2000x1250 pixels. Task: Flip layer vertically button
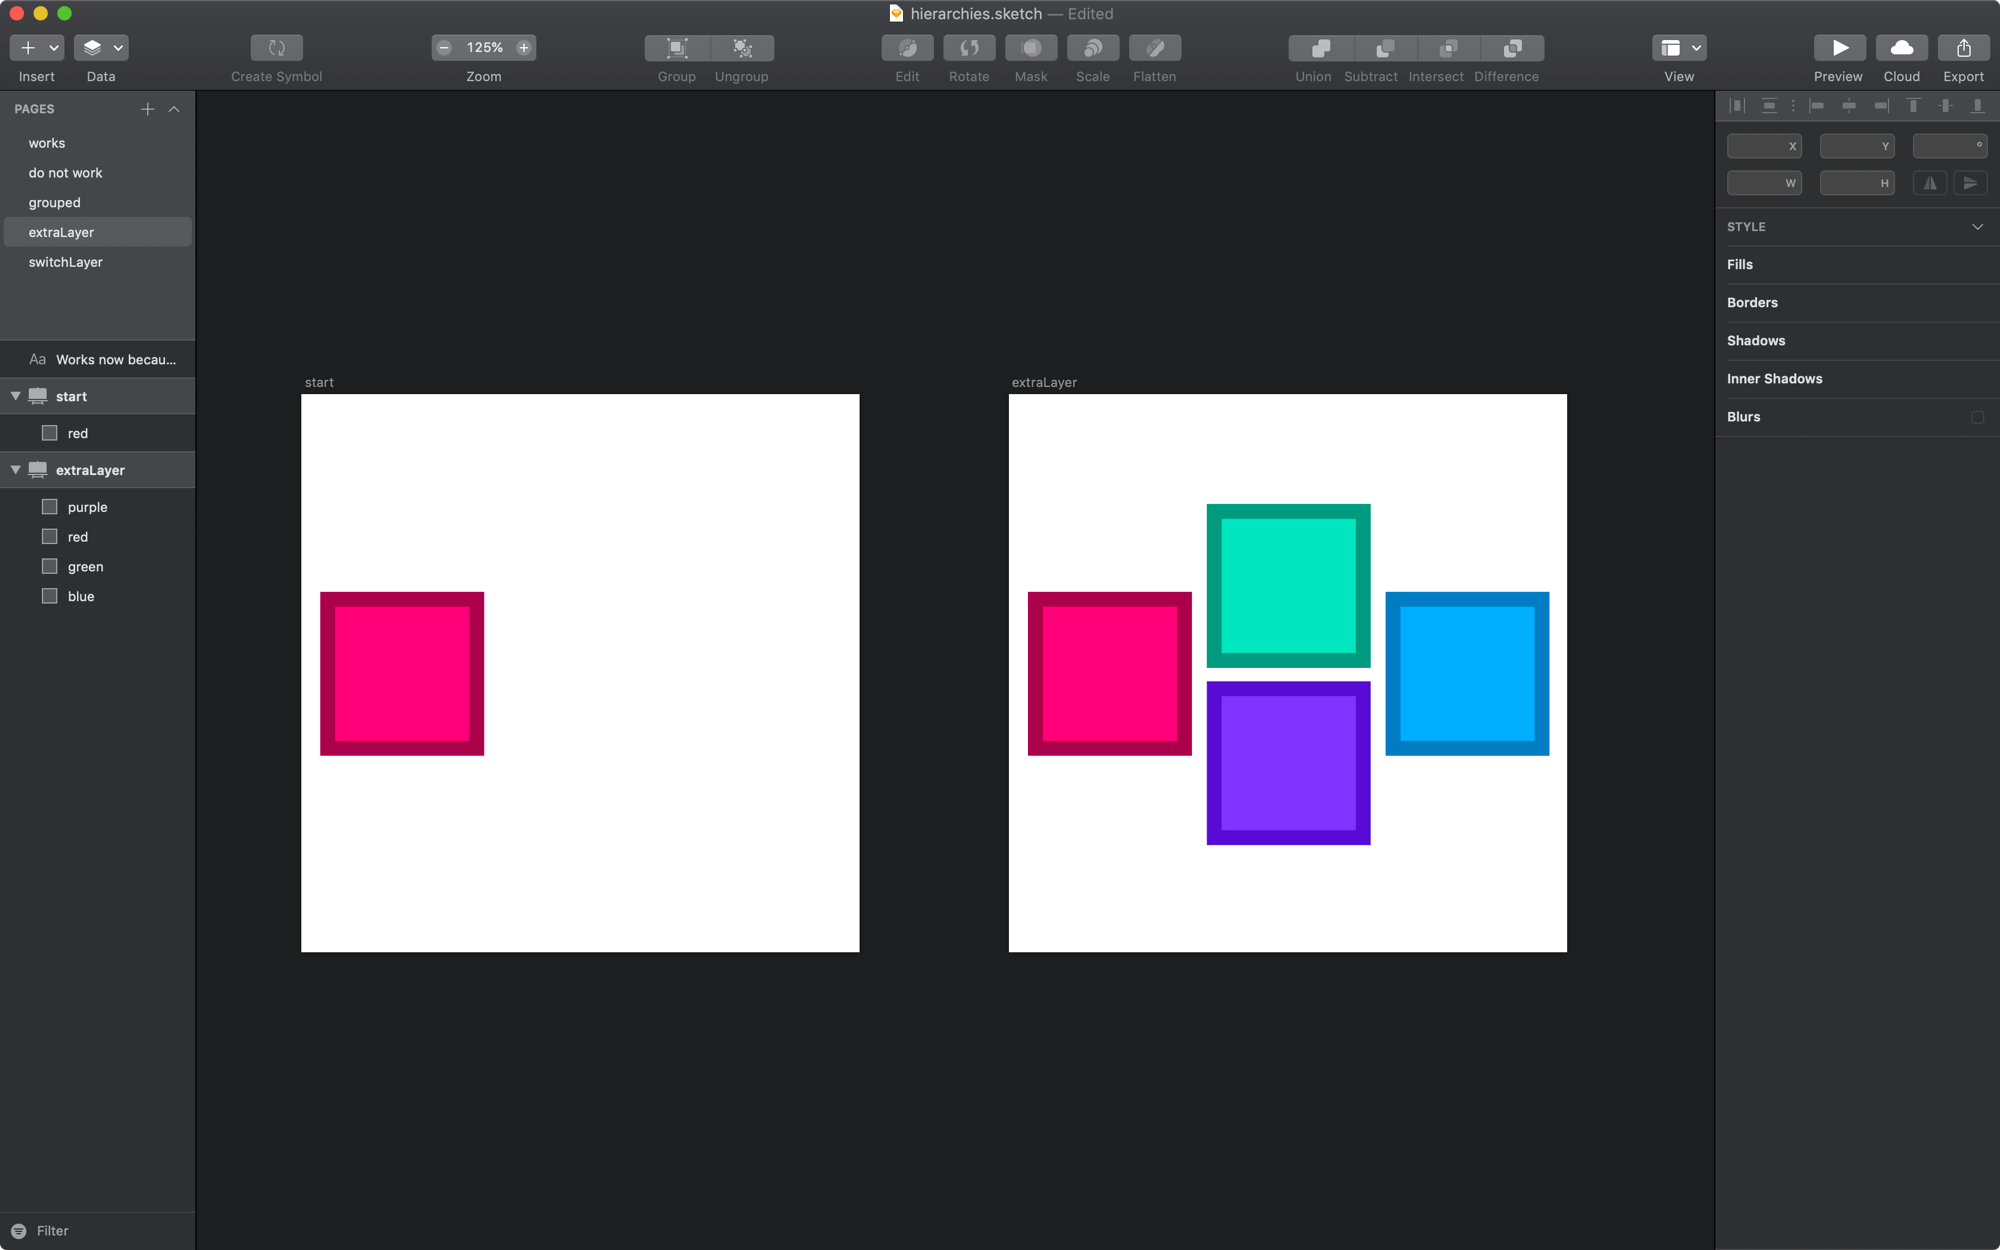click(x=1970, y=183)
